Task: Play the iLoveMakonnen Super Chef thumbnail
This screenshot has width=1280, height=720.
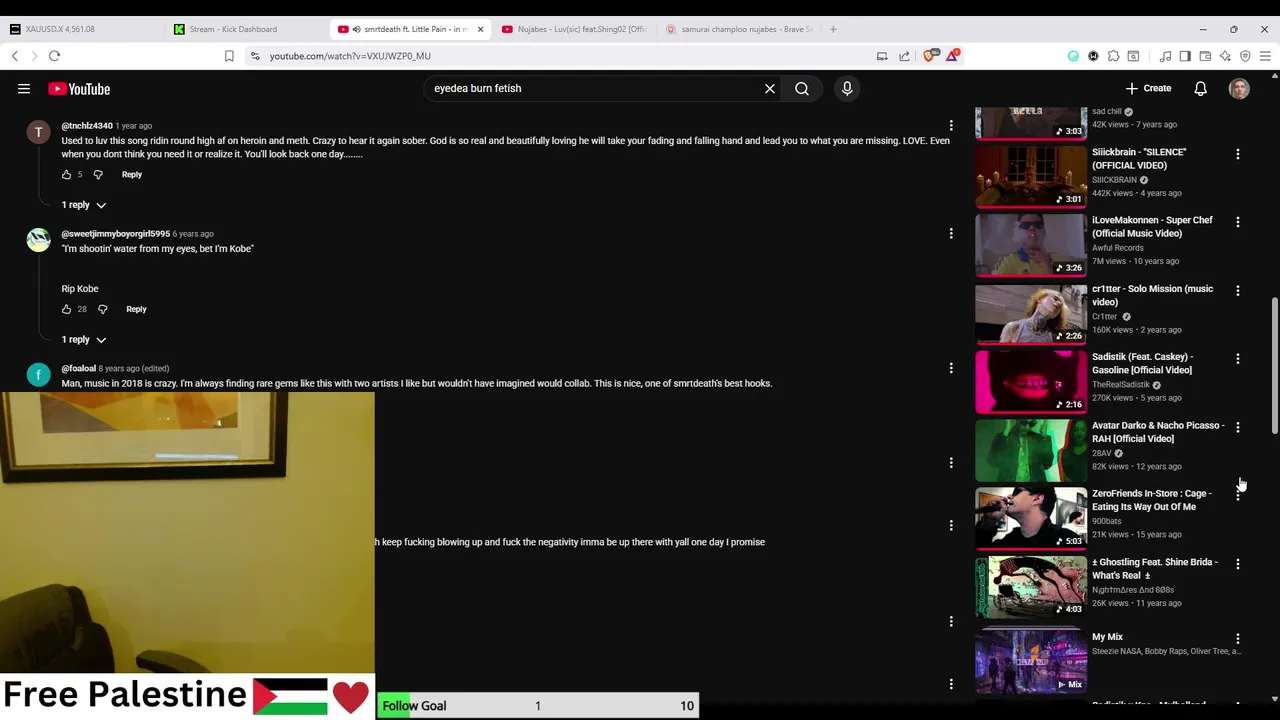Action: click(x=1030, y=245)
